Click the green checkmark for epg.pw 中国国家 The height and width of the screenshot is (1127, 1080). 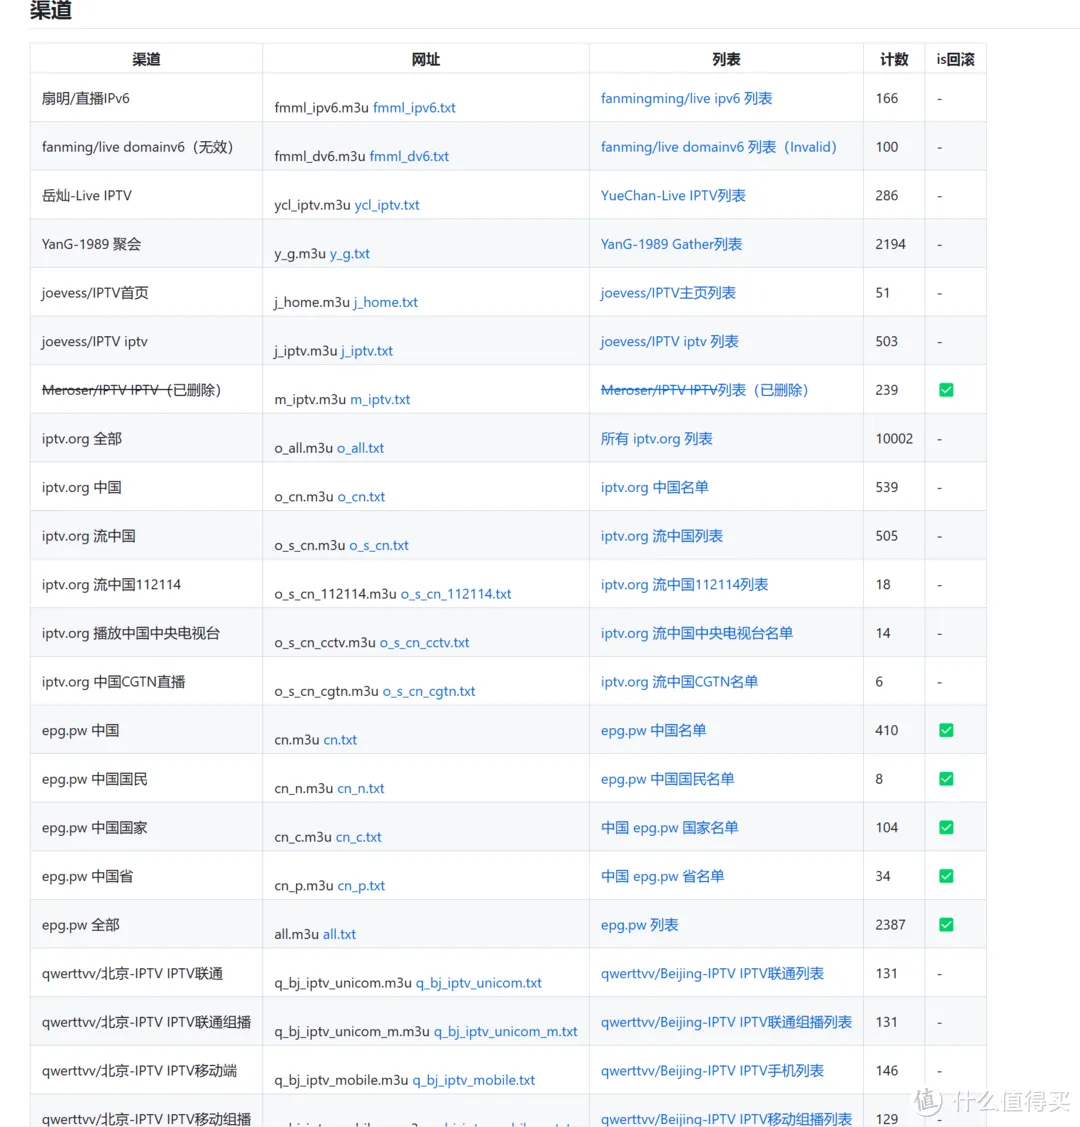946,827
